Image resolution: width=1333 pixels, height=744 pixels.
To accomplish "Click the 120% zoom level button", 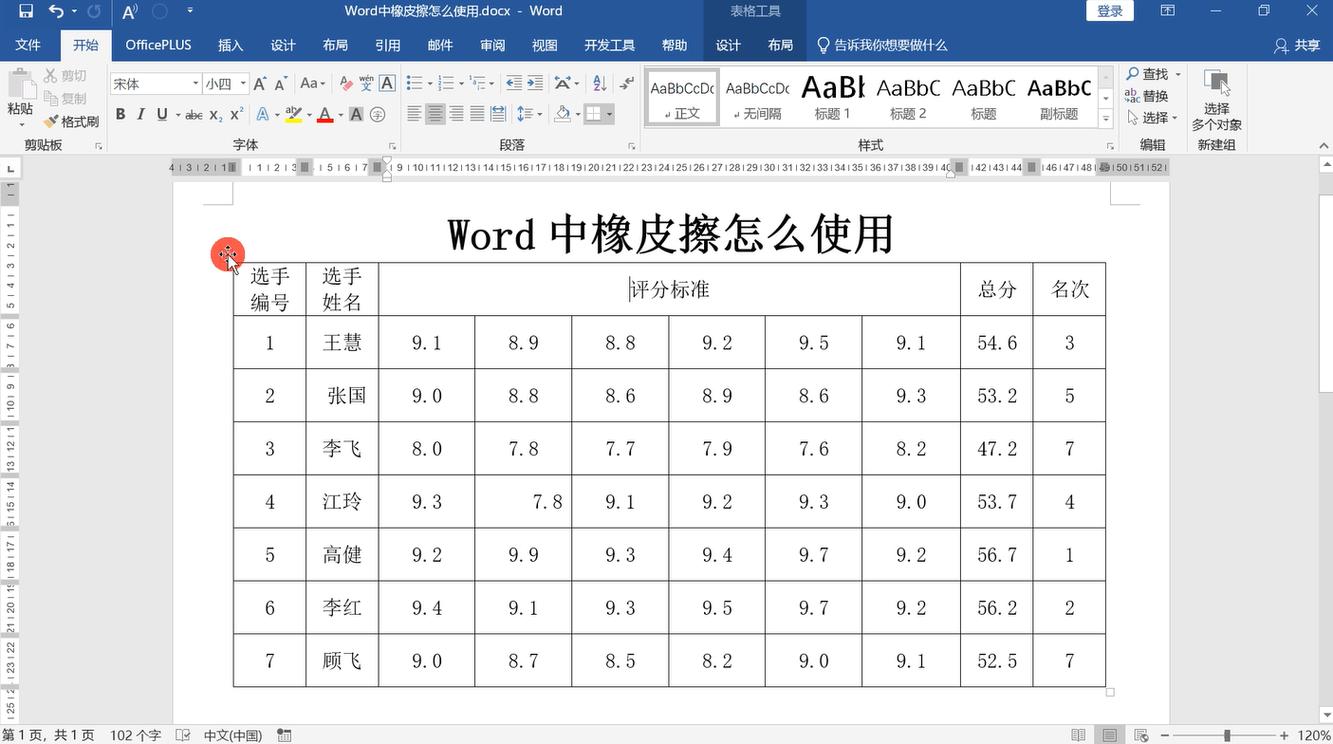I will coord(1313,735).
